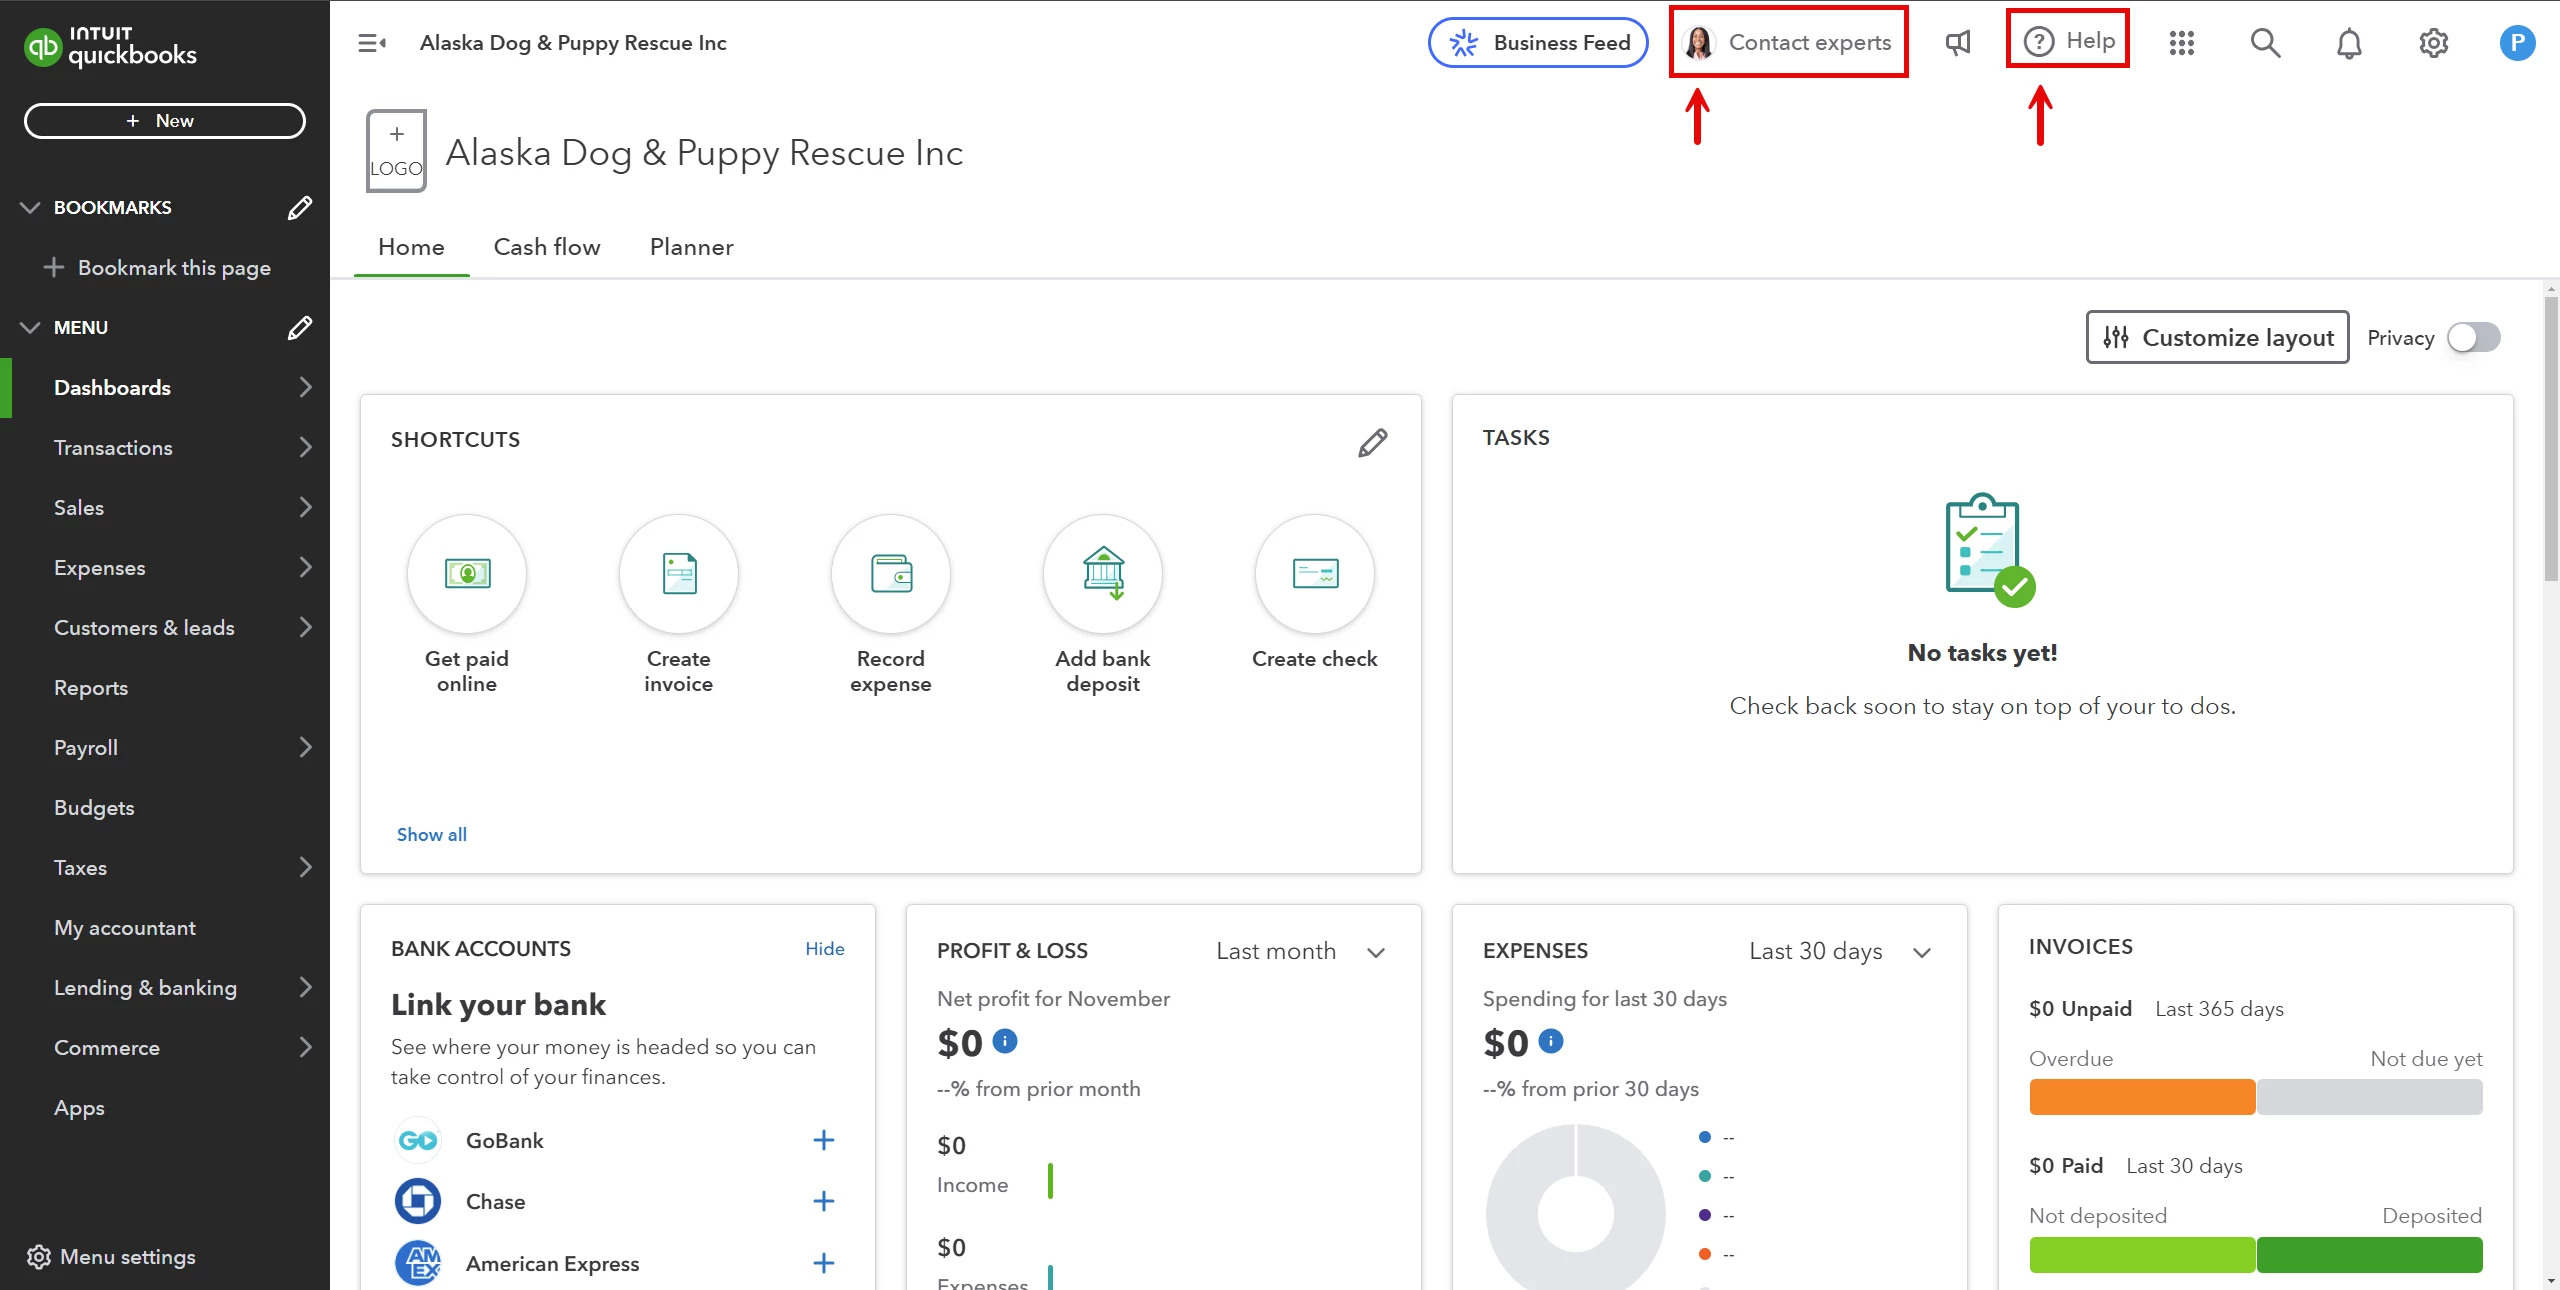Open the Planner tab
2560x1290 pixels.
point(691,247)
